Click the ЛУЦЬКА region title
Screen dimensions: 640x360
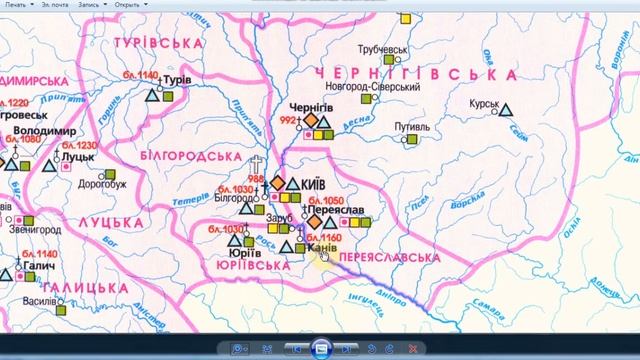(x=111, y=223)
